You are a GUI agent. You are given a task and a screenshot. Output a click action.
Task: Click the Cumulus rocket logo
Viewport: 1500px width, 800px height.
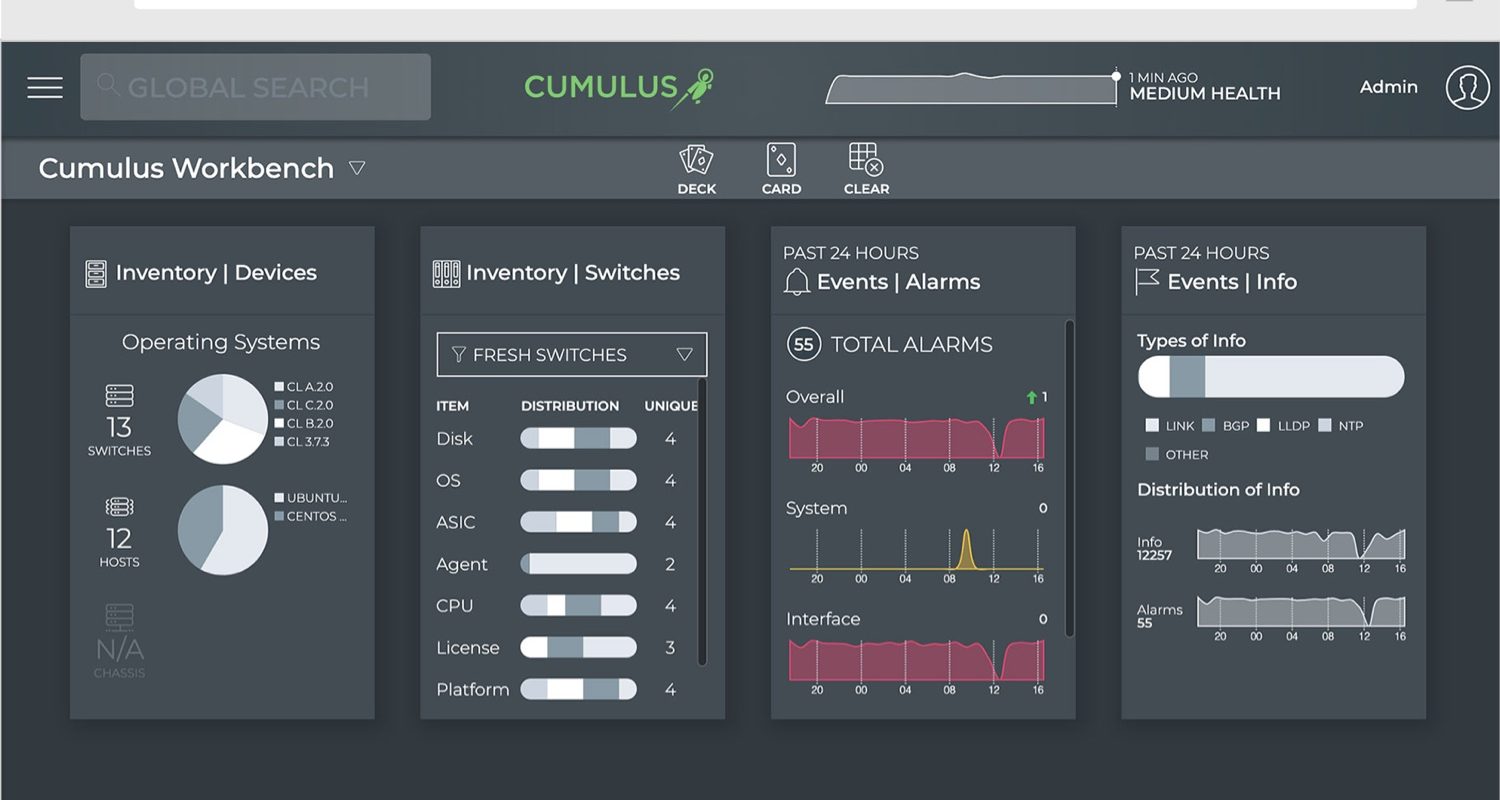point(619,88)
